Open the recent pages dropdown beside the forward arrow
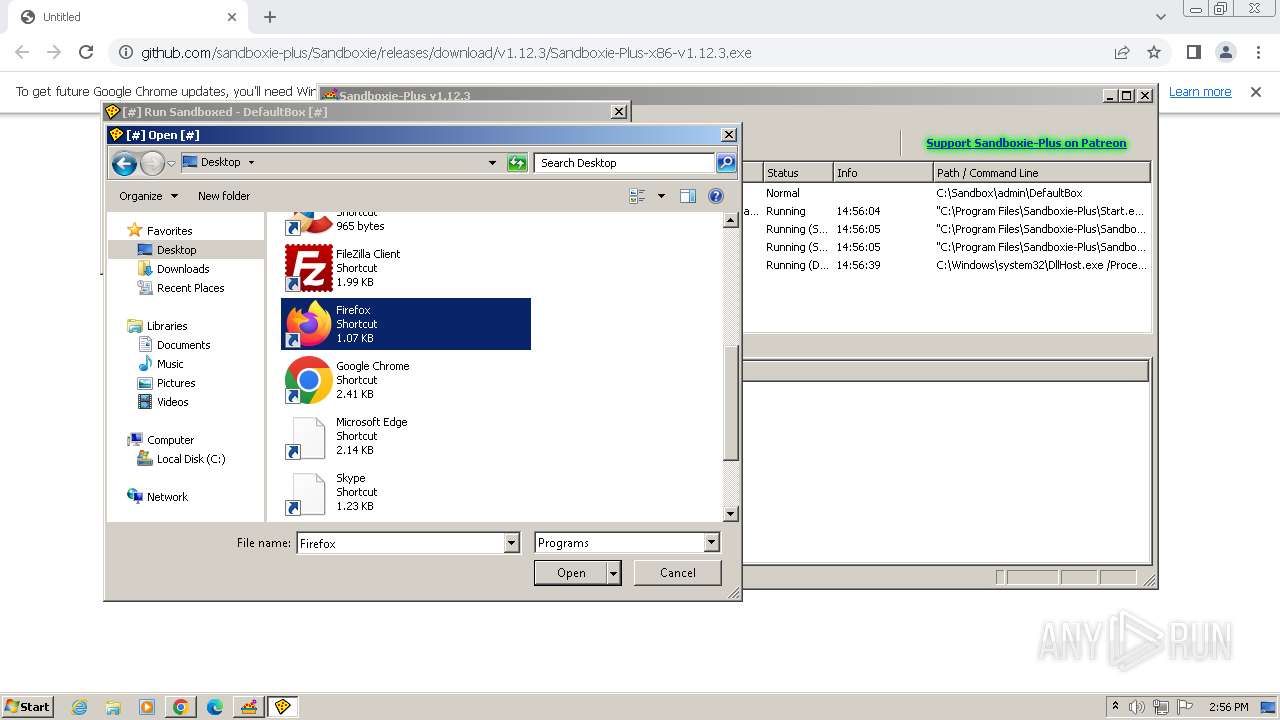The height and width of the screenshot is (720, 1280). 171,163
